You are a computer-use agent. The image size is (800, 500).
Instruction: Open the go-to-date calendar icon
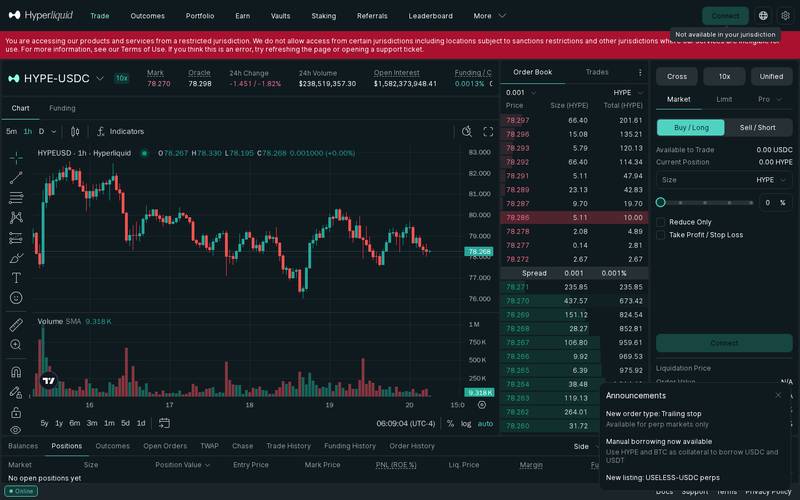click(x=164, y=423)
